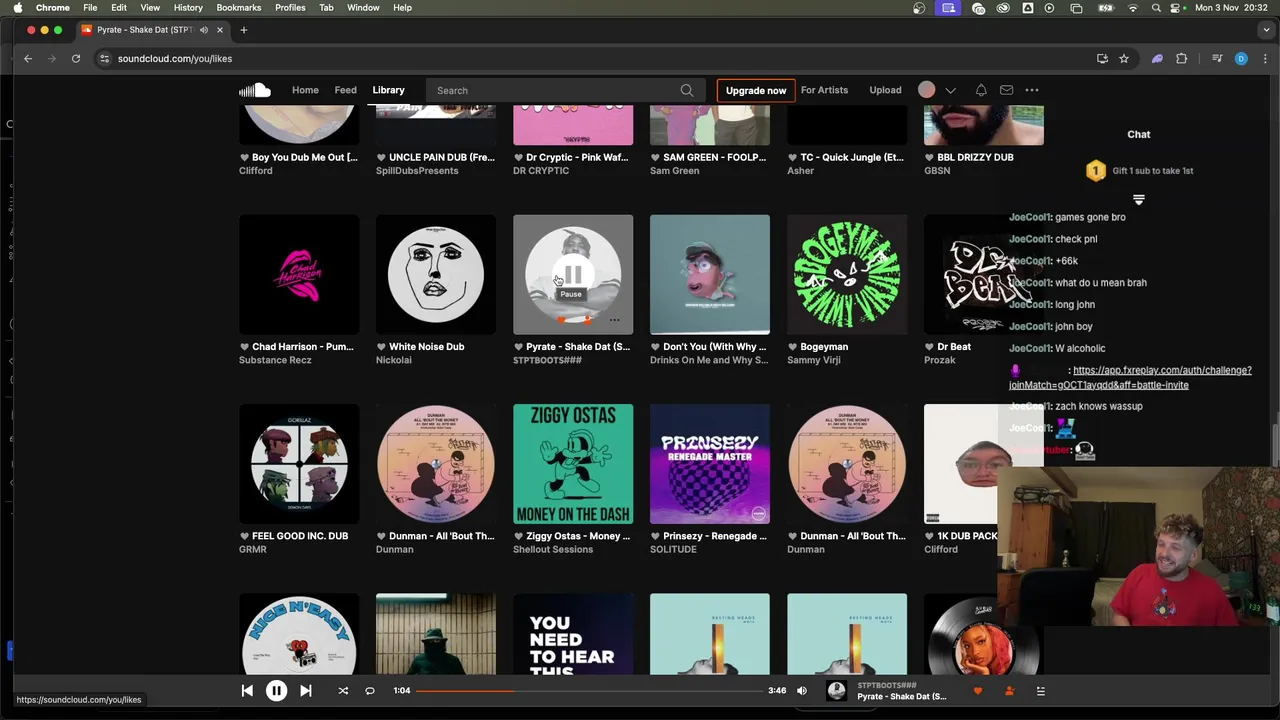Unlike Ziggy Ostas - Money track
1280x720 pixels.
(518, 536)
